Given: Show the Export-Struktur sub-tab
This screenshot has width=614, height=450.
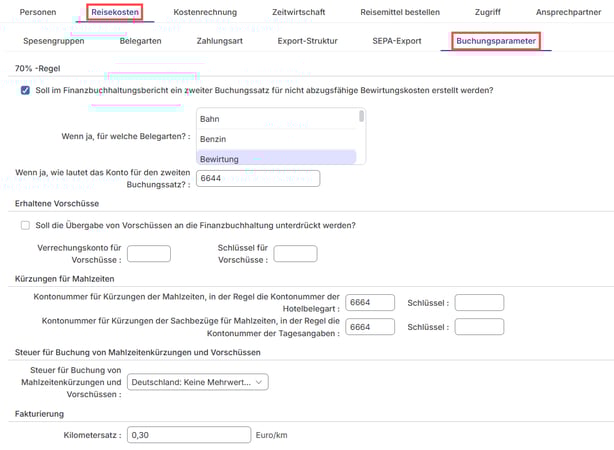Looking at the screenshot, I should [x=307, y=41].
